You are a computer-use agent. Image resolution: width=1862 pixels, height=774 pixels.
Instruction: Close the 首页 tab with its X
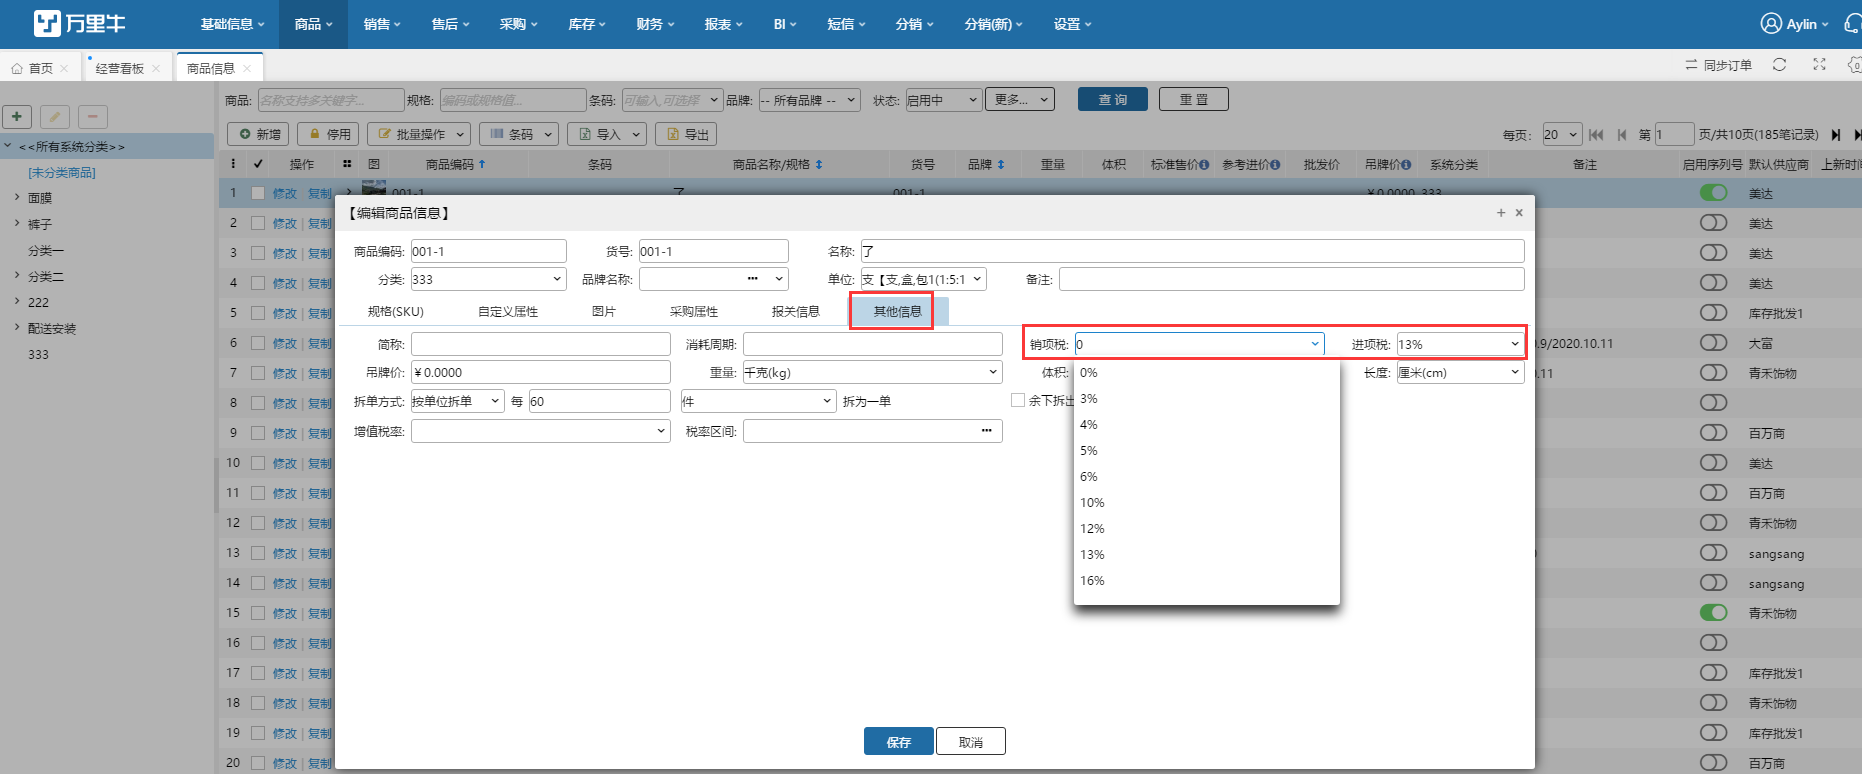64,69
